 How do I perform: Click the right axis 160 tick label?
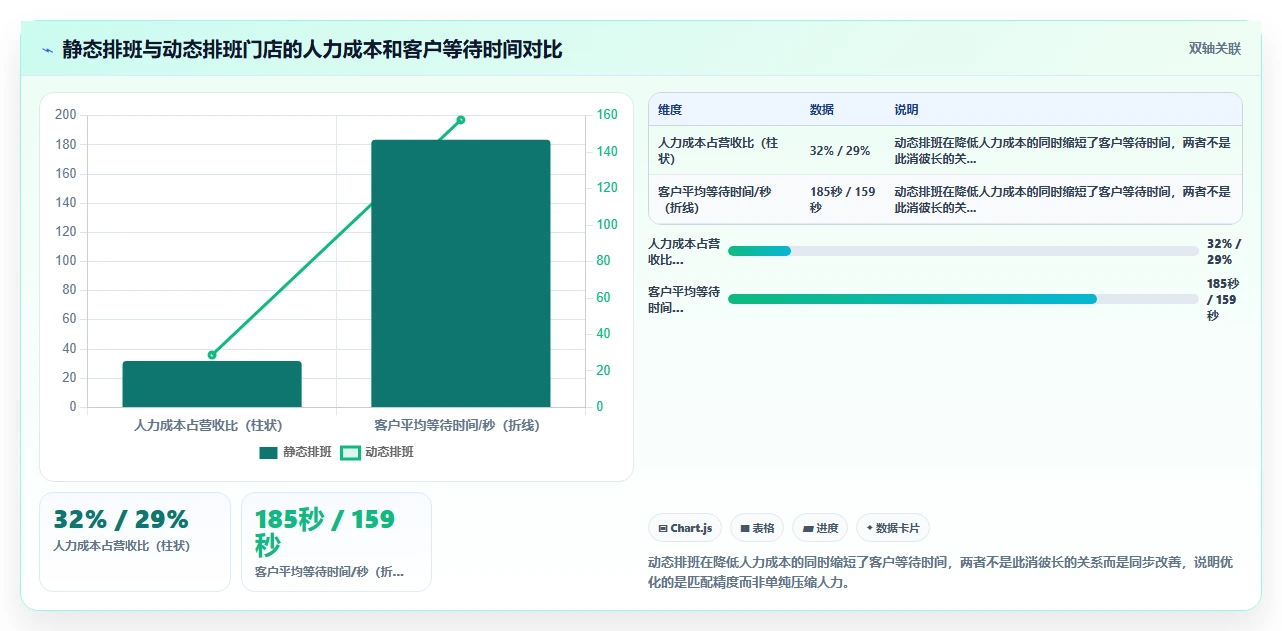tap(607, 115)
